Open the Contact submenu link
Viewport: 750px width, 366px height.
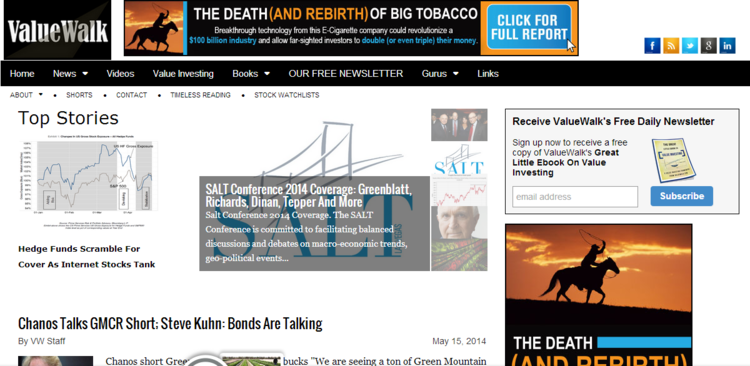coord(132,95)
